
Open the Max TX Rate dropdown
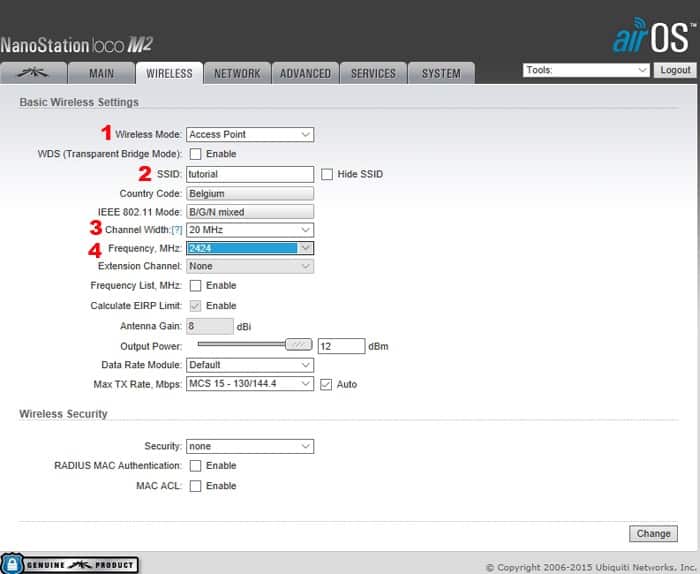click(250, 384)
